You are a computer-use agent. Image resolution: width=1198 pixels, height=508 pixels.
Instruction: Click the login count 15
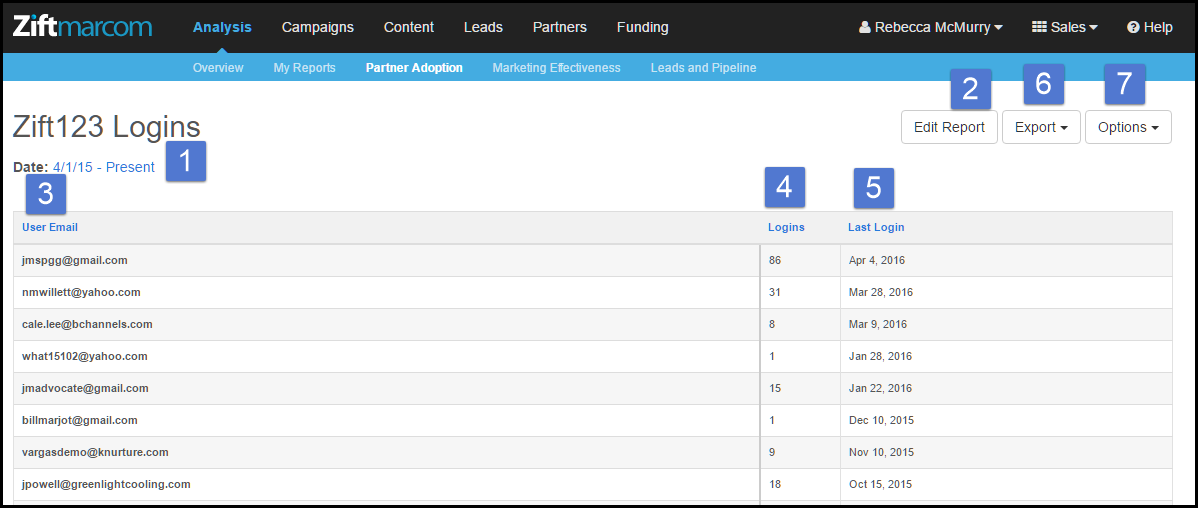click(x=775, y=389)
